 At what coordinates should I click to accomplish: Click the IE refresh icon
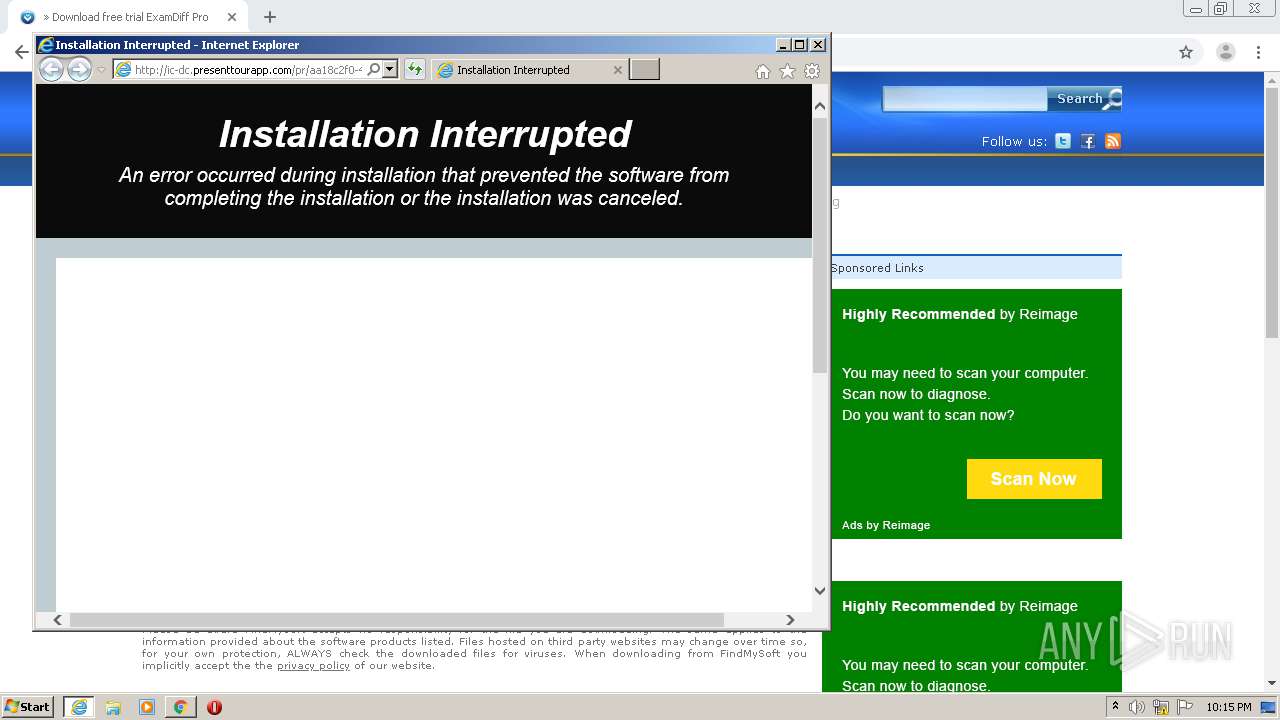coord(414,69)
